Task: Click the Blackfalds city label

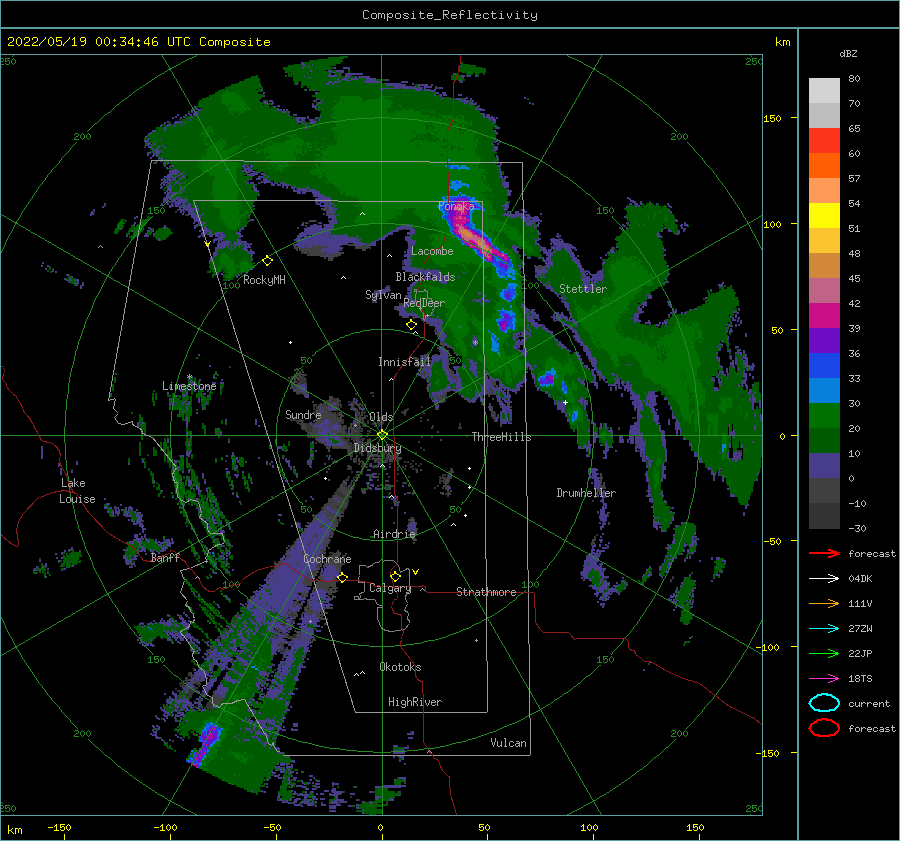Action: [x=425, y=277]
